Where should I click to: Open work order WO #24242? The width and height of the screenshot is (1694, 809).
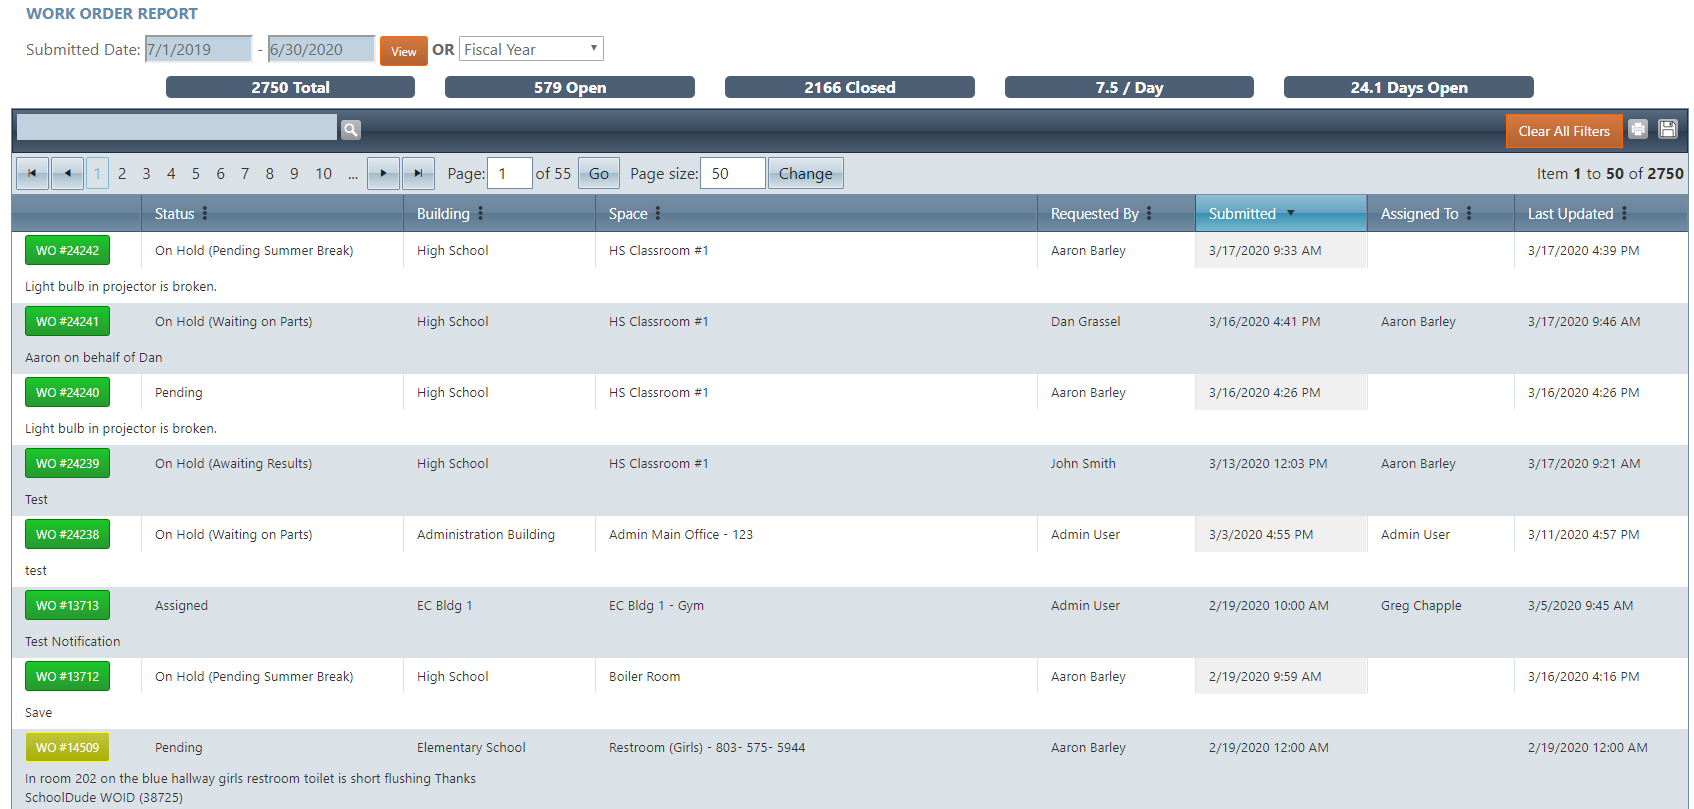point(68,250)
